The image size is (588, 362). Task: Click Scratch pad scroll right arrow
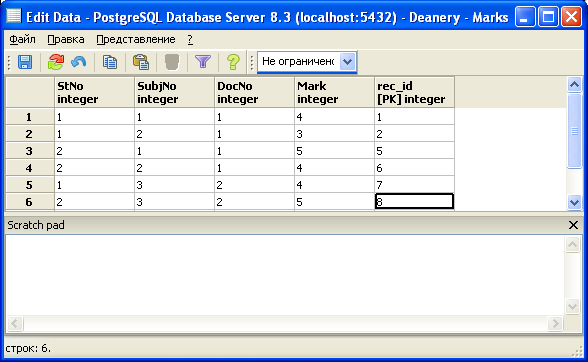click(x=555, y=323)
